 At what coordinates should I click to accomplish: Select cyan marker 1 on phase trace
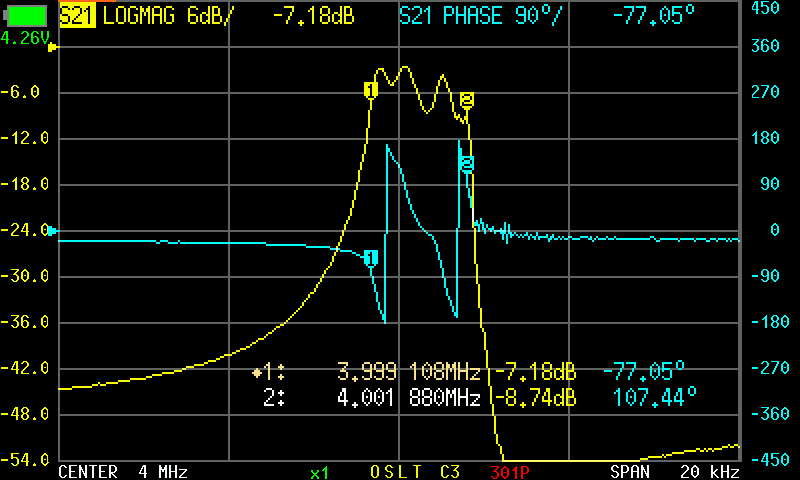click(371, 258)
